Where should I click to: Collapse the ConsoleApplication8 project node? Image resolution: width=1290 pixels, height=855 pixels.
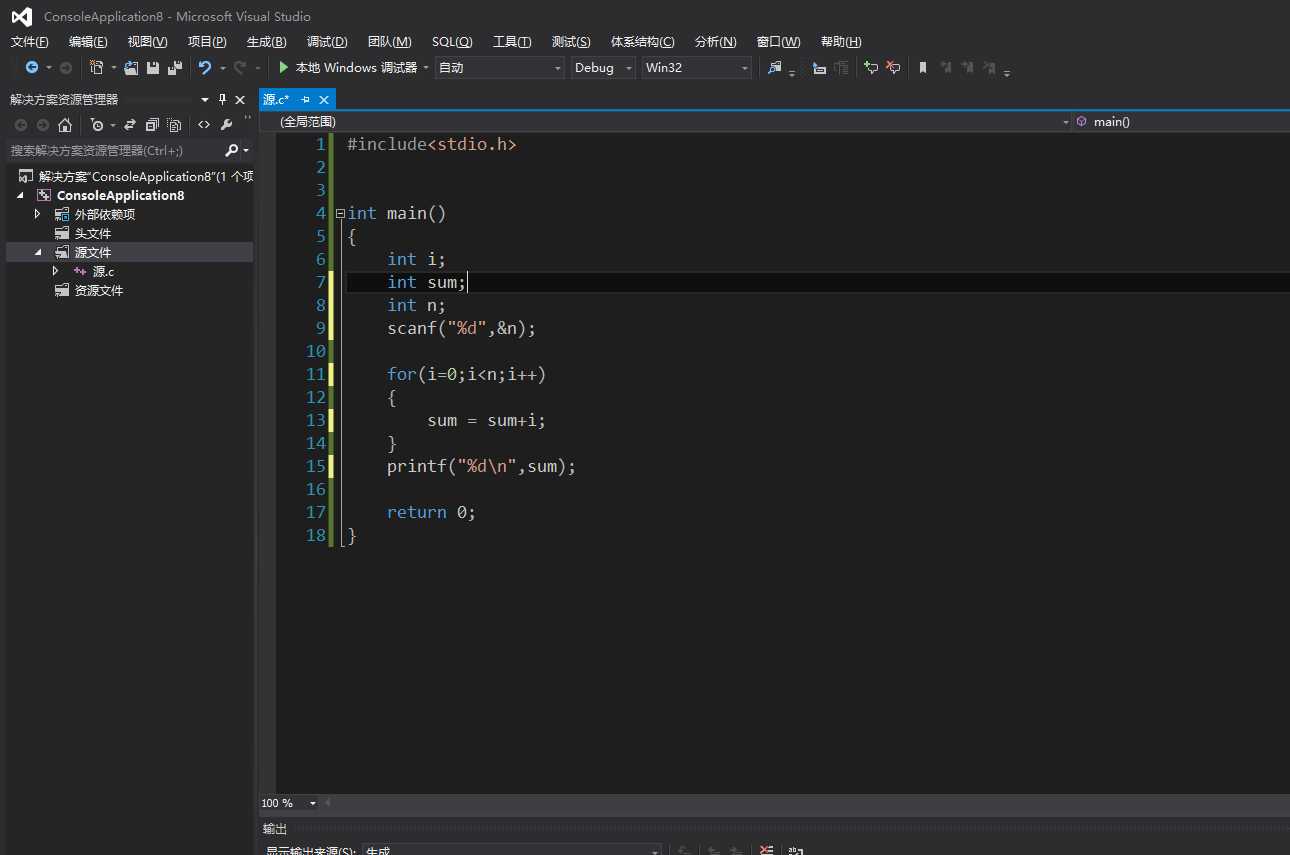tap(20, 195)
